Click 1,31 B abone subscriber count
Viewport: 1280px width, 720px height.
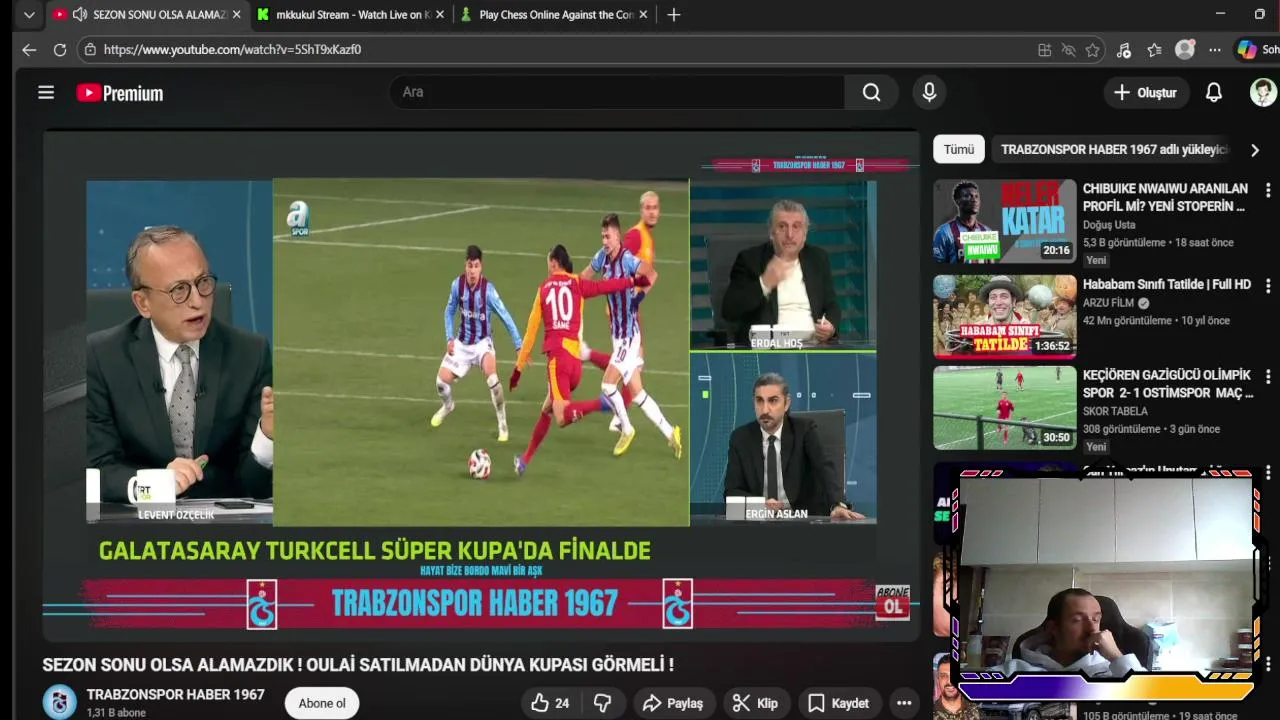point(116,713)
